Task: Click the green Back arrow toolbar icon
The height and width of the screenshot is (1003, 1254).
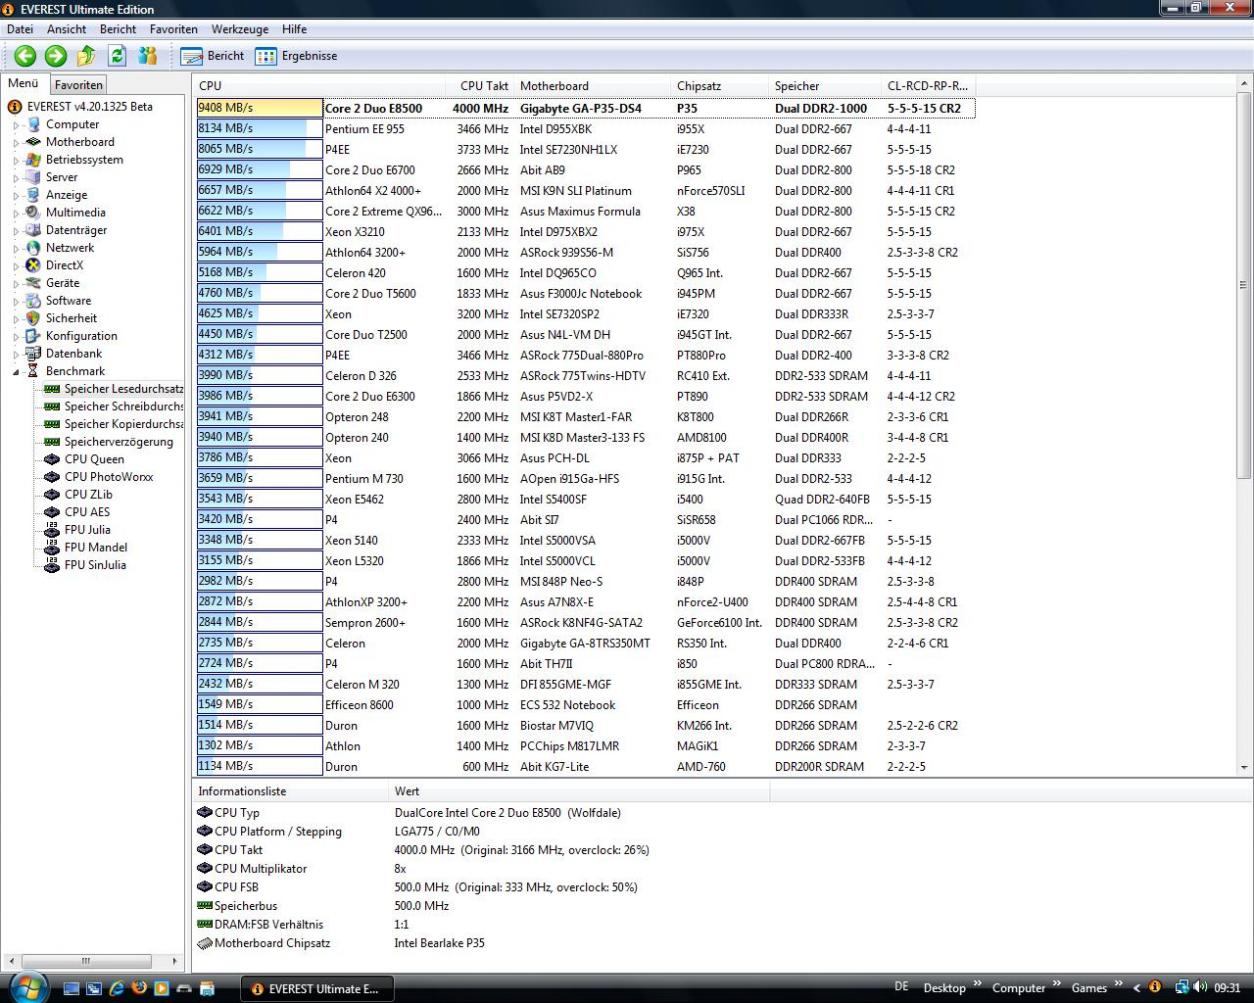Action: [24, 57]
